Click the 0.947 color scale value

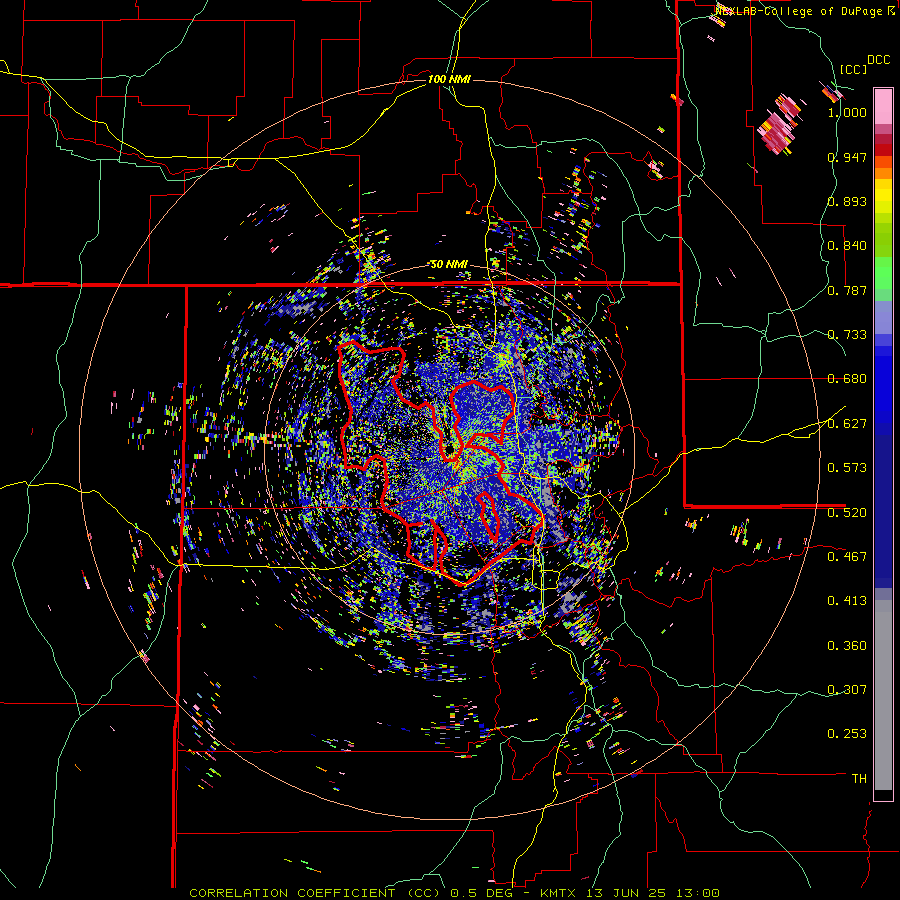847,157
